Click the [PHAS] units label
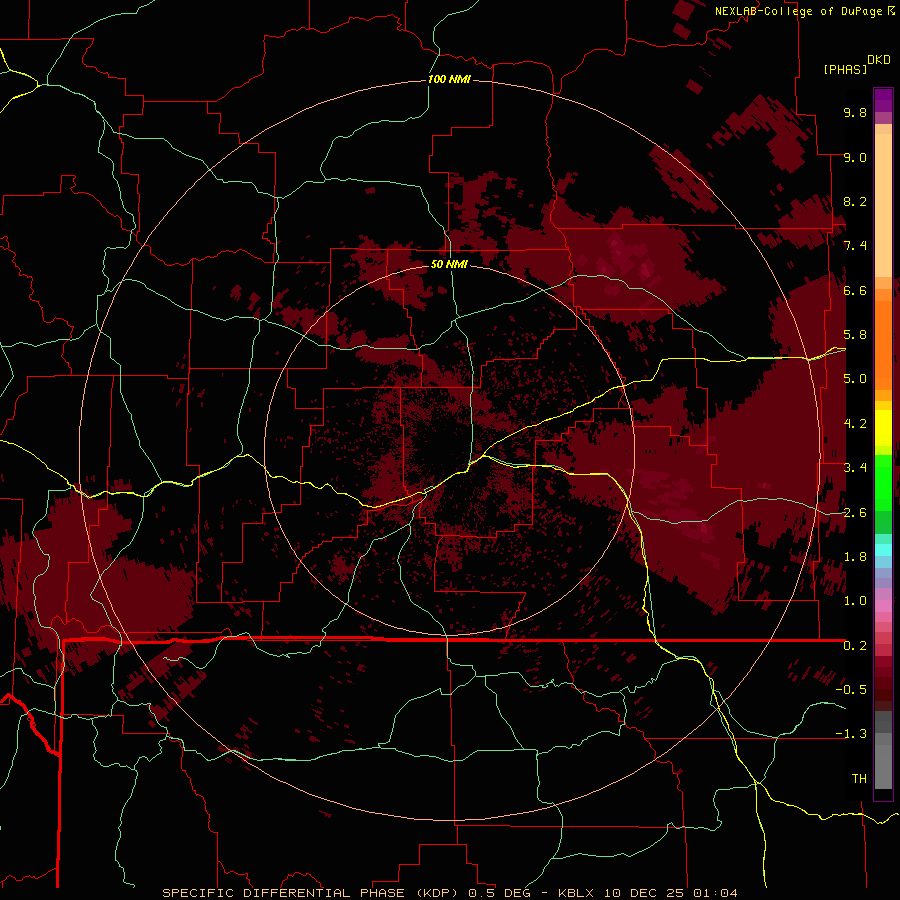 click(845, 69)
